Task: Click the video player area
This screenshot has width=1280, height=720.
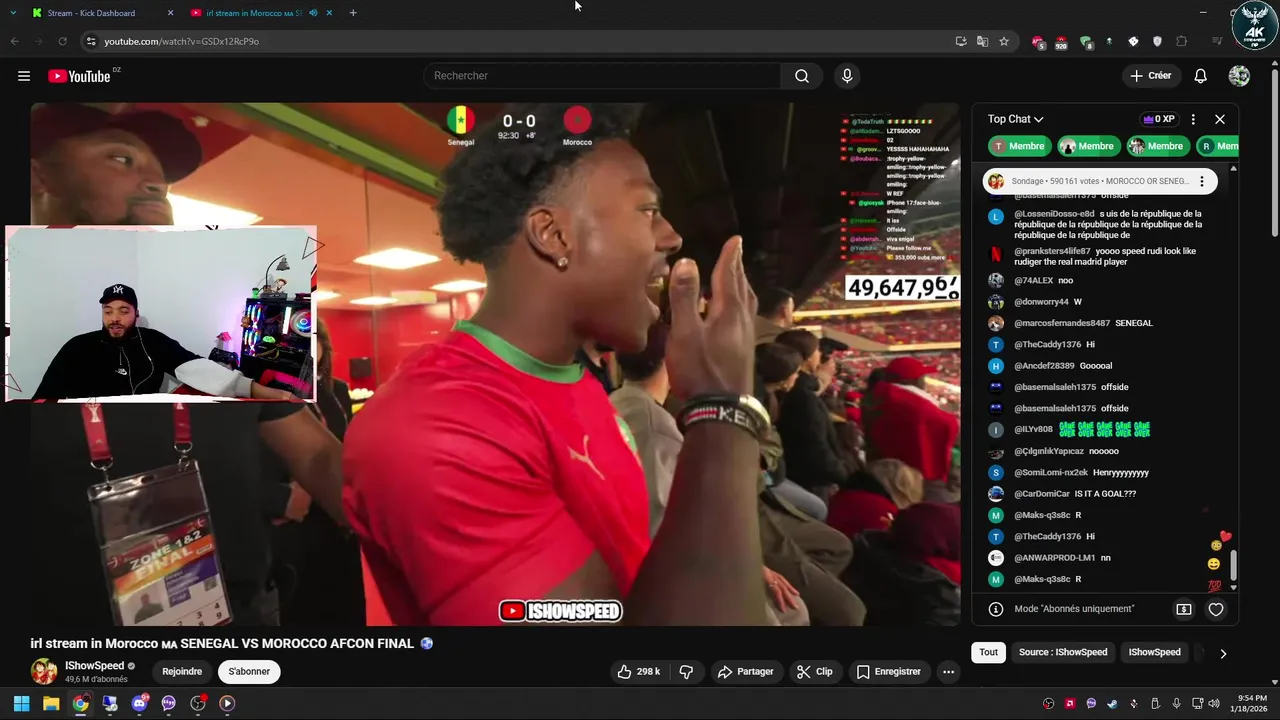Action: click(496, 364)
